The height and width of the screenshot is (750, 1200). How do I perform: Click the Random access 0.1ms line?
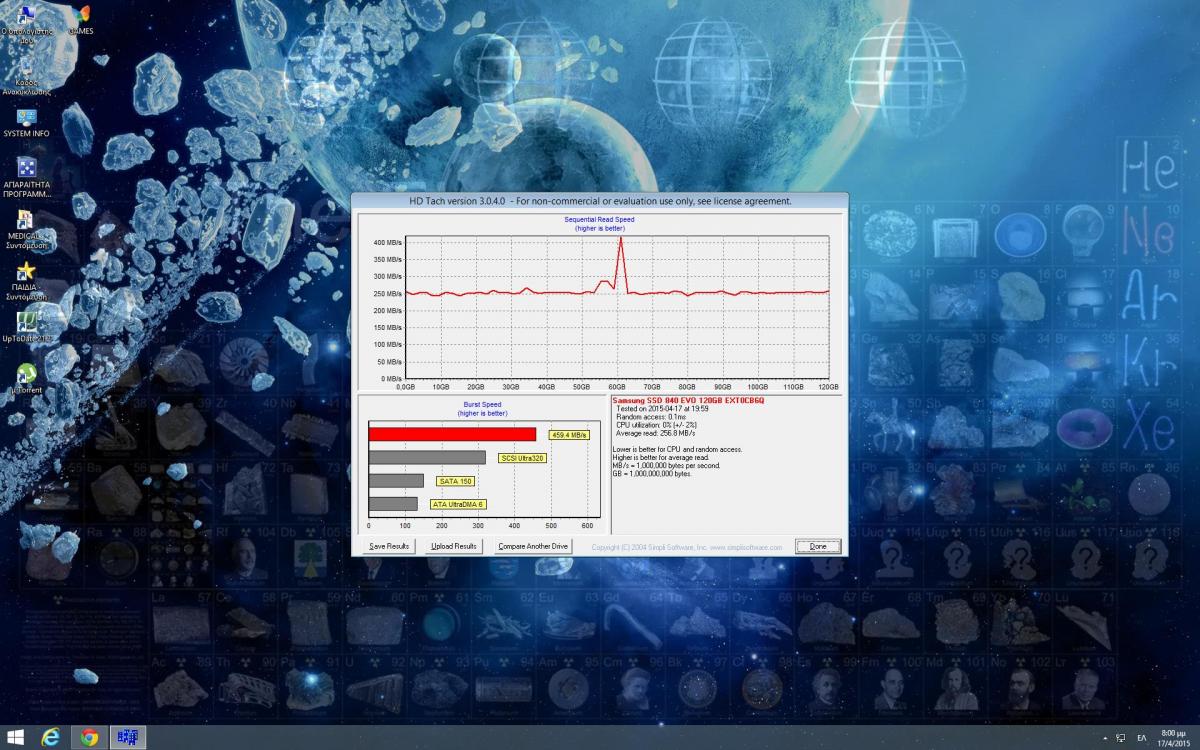(650, 417)
